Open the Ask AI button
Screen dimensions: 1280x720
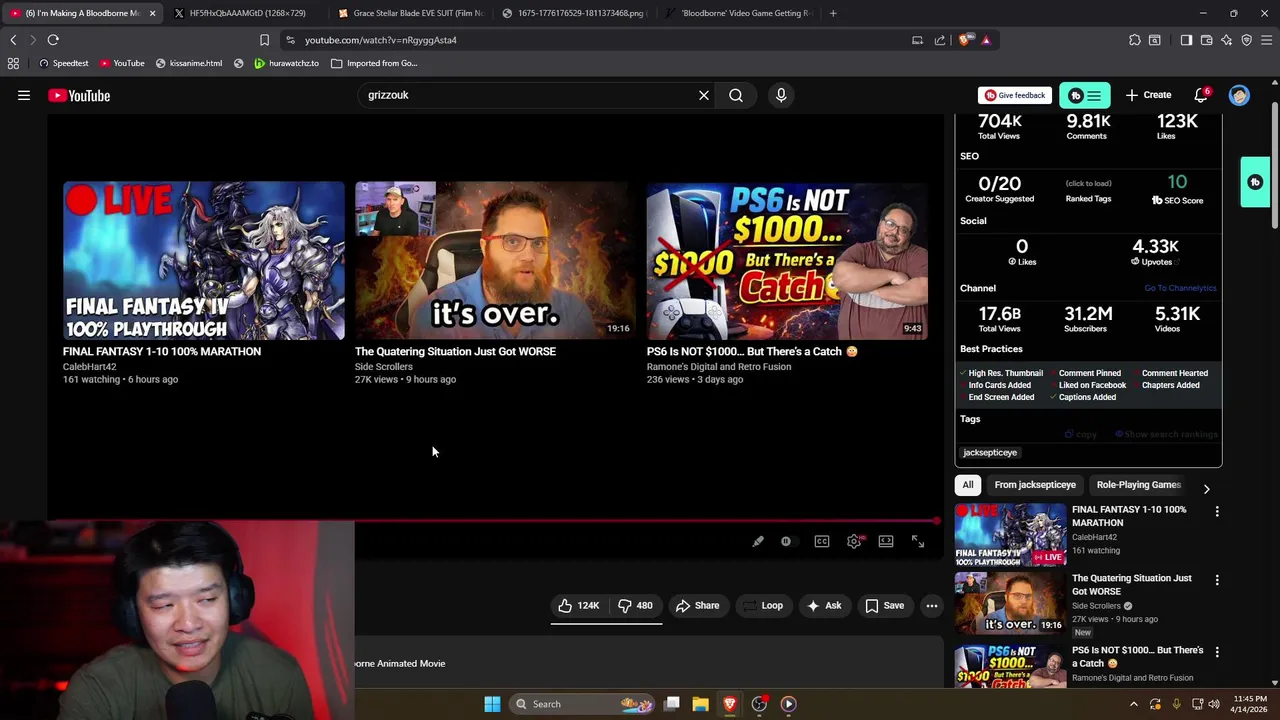pos(824,605)
